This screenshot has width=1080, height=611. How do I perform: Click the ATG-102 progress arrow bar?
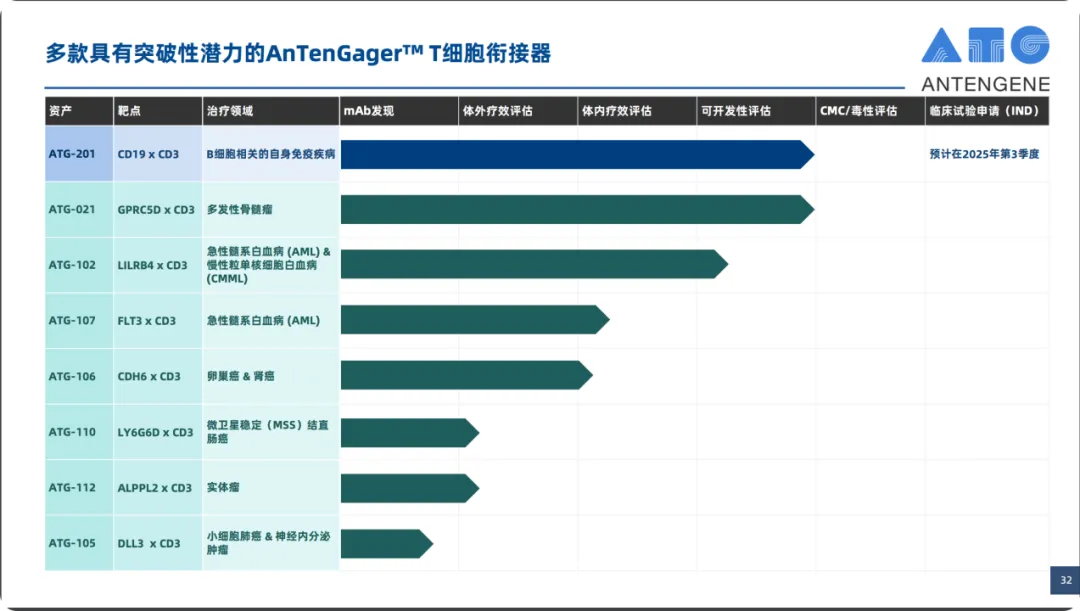click(x=532, y=264)
